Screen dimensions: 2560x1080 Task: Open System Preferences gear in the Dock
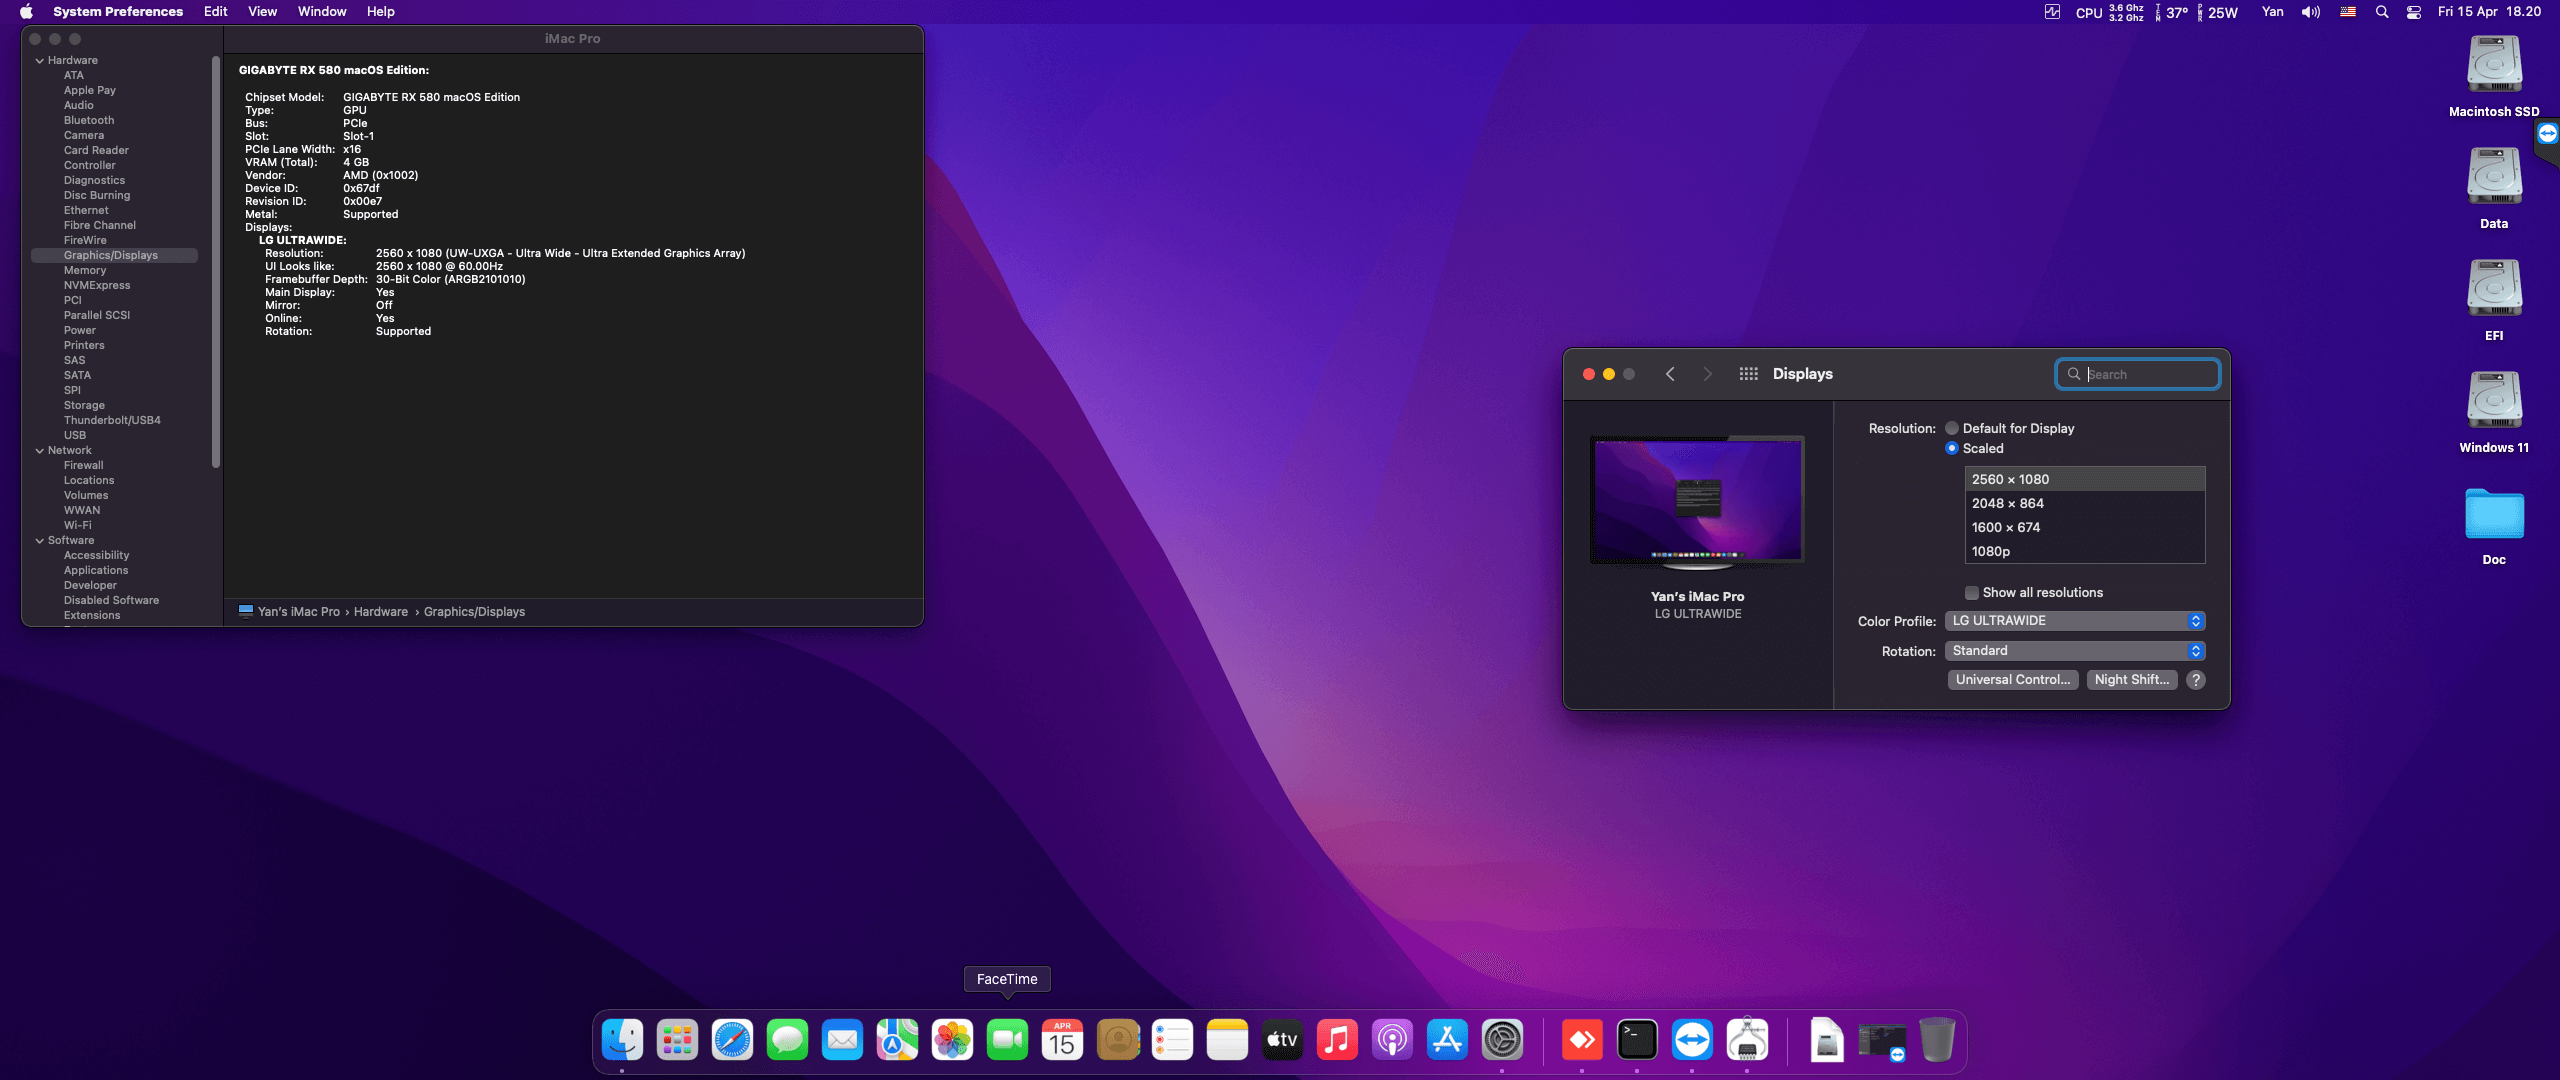[x=1502, y=1041]
